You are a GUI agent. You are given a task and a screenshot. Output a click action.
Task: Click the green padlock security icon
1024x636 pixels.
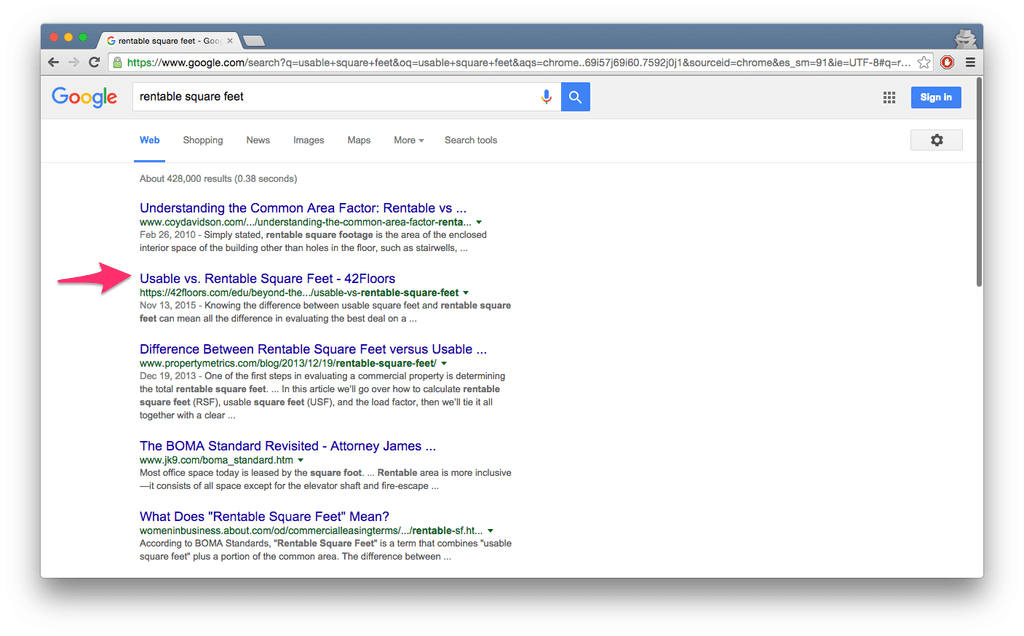pyautogui.click(x=118, y=63)
